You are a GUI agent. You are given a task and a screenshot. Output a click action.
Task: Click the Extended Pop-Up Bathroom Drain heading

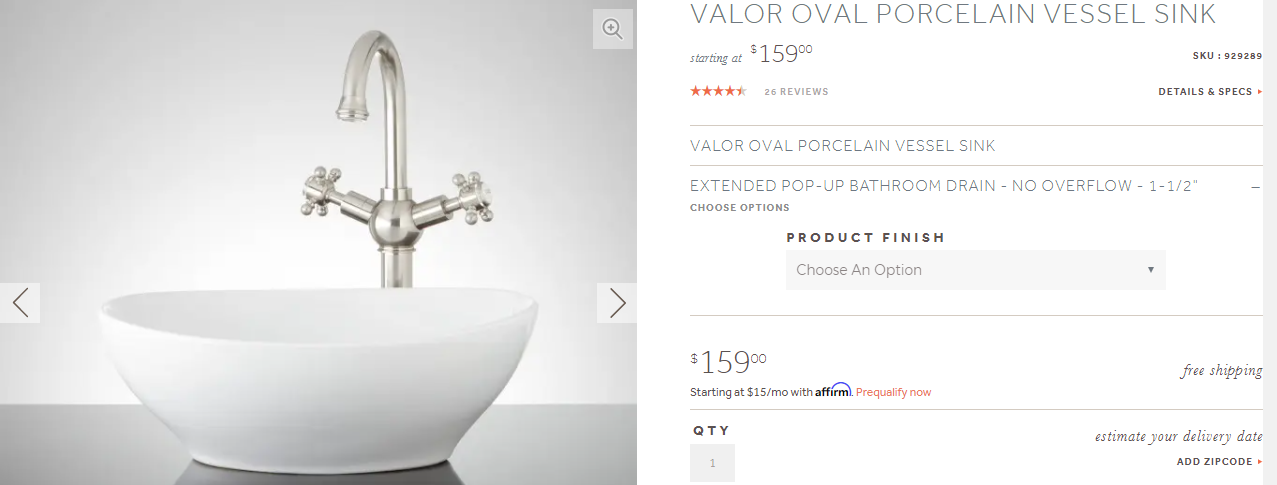pyautogui.click(x=944, y=186)
